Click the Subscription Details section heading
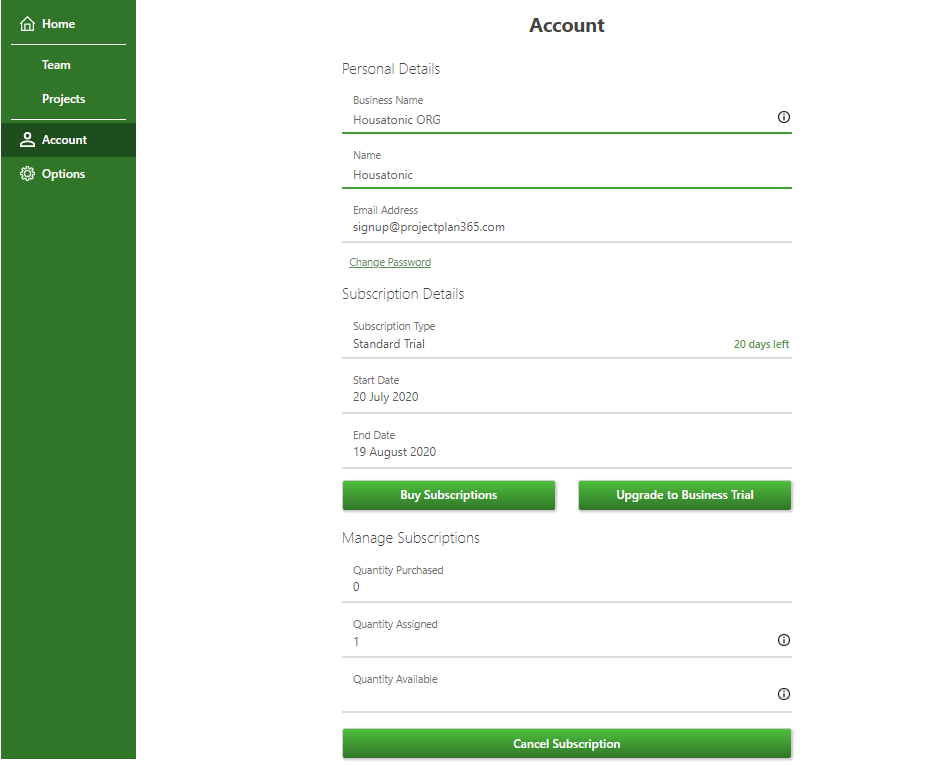This screenshot has height=765, width=943. (x=403, y=294)
